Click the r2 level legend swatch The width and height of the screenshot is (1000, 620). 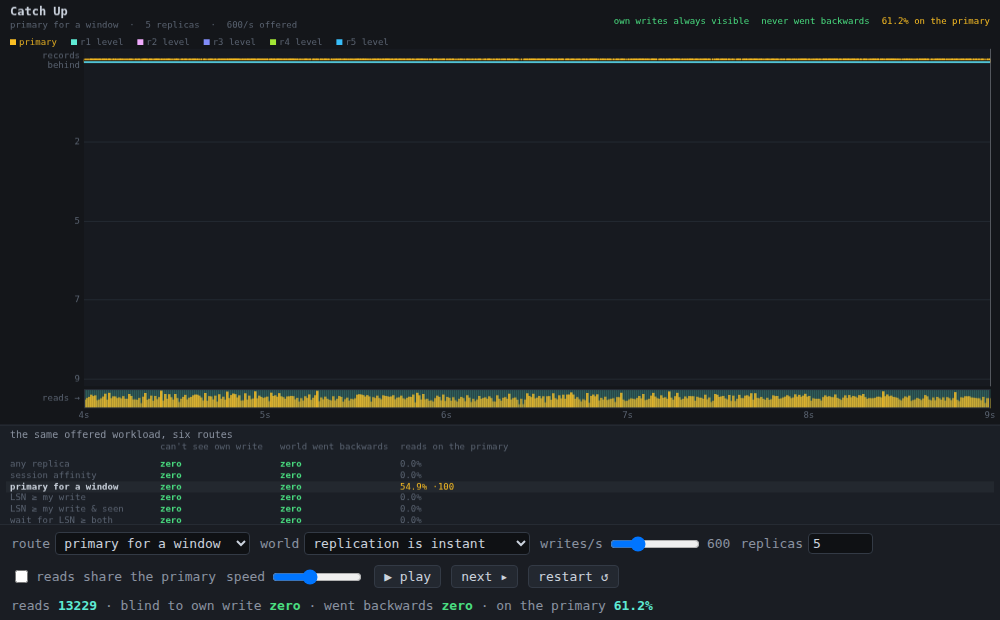(140, 42)
